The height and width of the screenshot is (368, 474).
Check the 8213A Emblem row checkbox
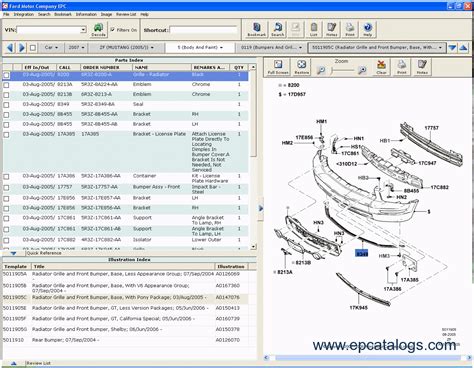pyautogui.click(x=6, y=85)
